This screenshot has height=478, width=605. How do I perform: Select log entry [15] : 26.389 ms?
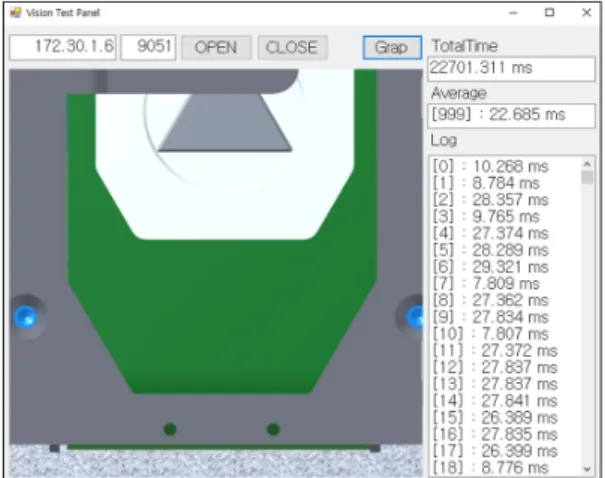pos(495,417)
